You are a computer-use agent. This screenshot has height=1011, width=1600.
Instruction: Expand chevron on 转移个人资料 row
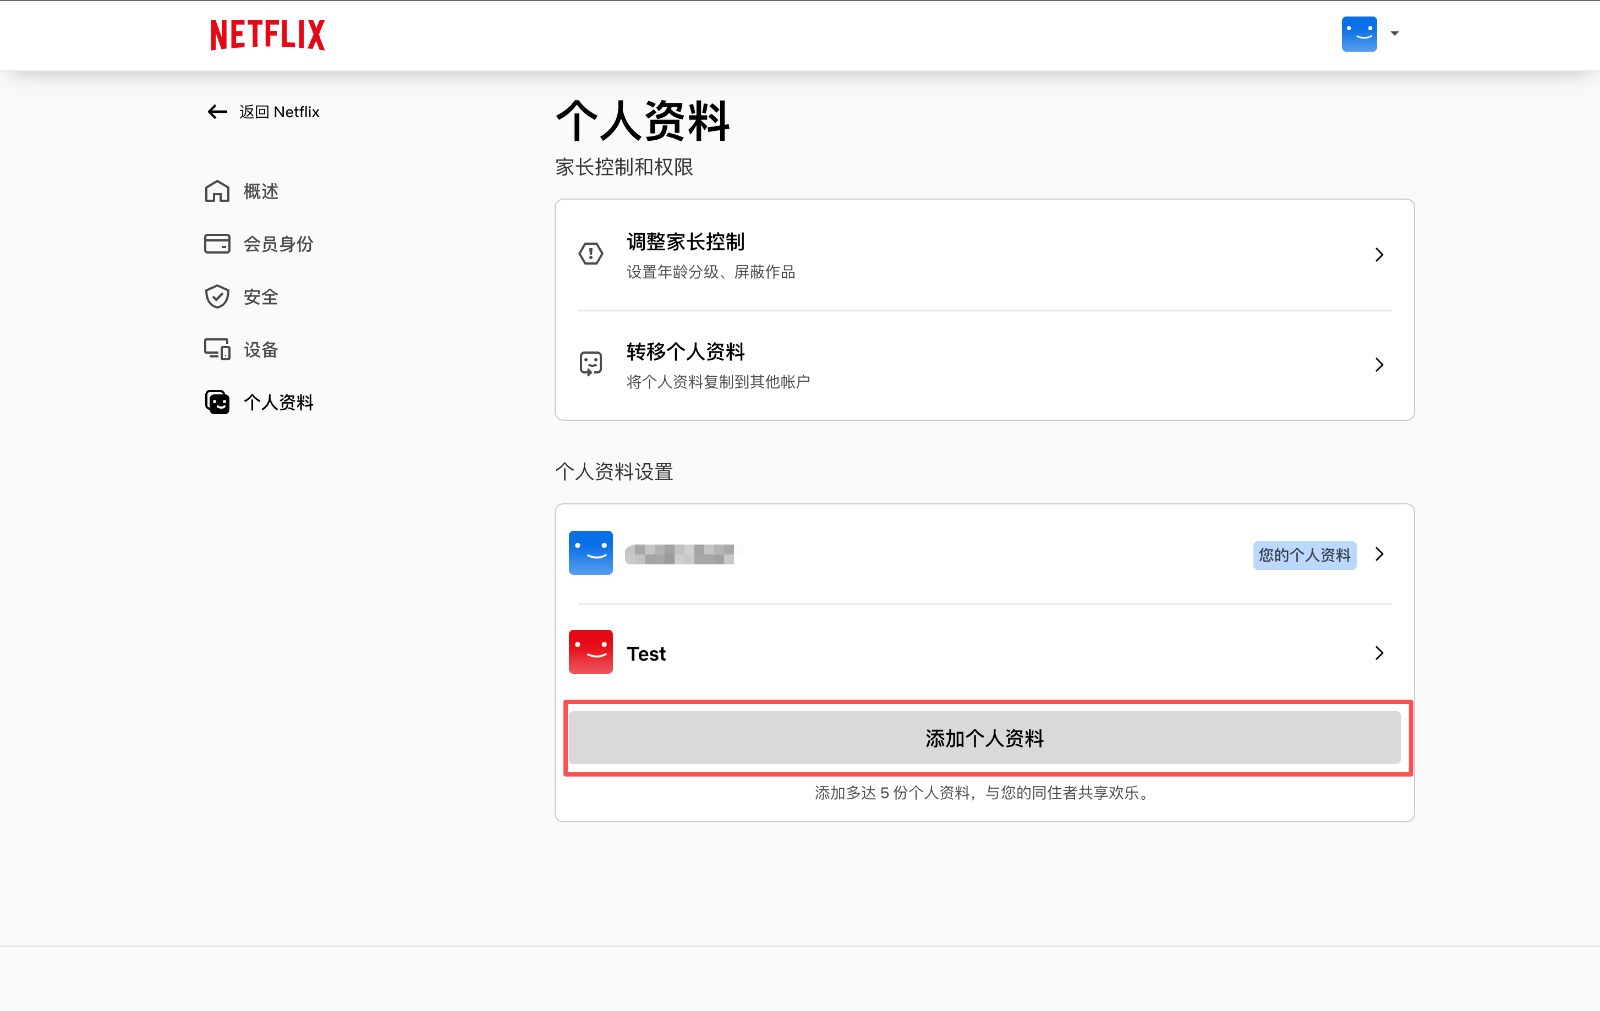tap(1379, 365)
